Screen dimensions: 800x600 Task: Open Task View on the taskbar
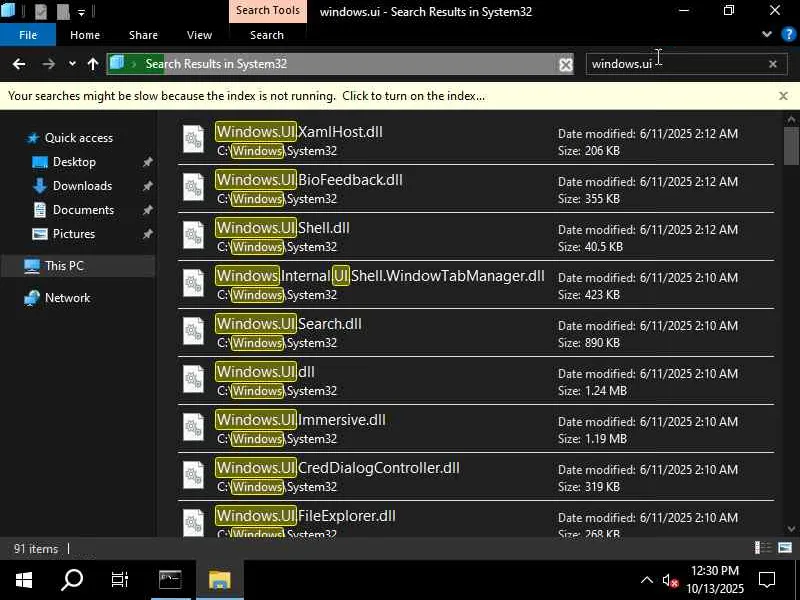click(x=119, y=580)
